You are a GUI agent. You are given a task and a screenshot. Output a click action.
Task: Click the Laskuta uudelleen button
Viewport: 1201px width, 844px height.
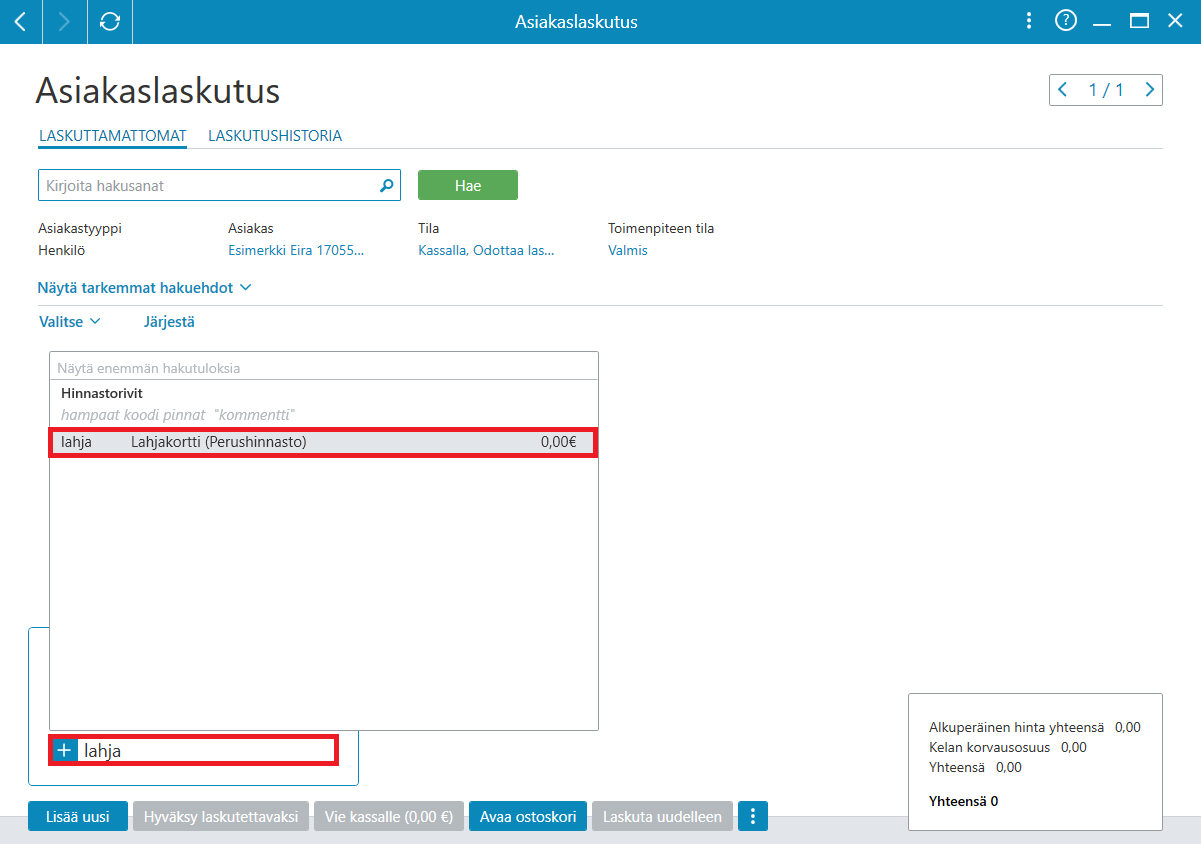tap(662, 816)
